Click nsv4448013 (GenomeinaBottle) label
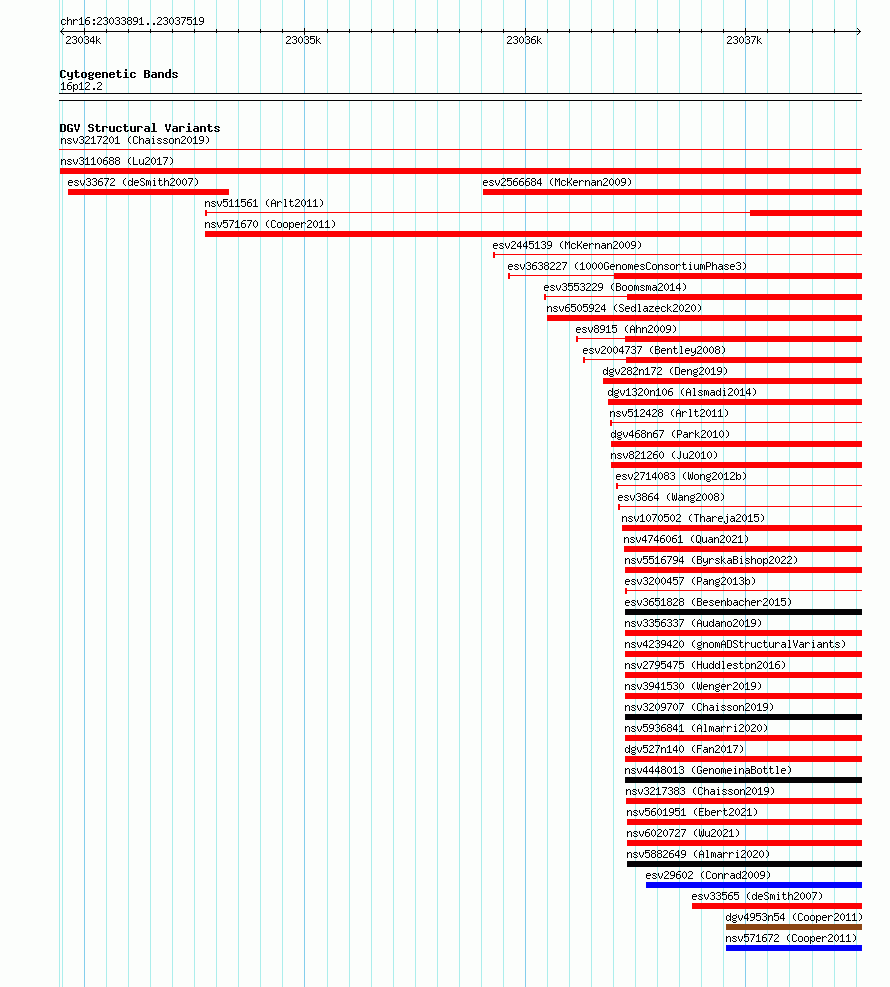 point(708,770)
